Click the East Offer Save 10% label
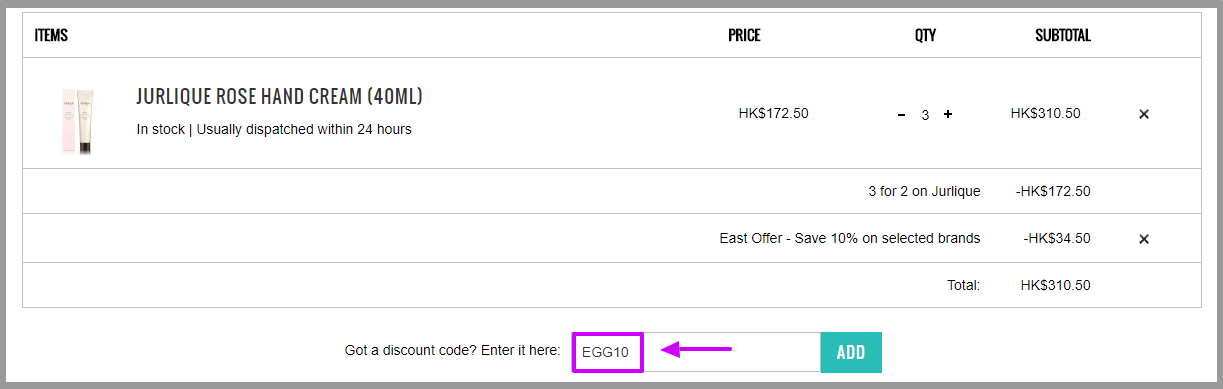The image size is (1223, 389). (850, 238)
